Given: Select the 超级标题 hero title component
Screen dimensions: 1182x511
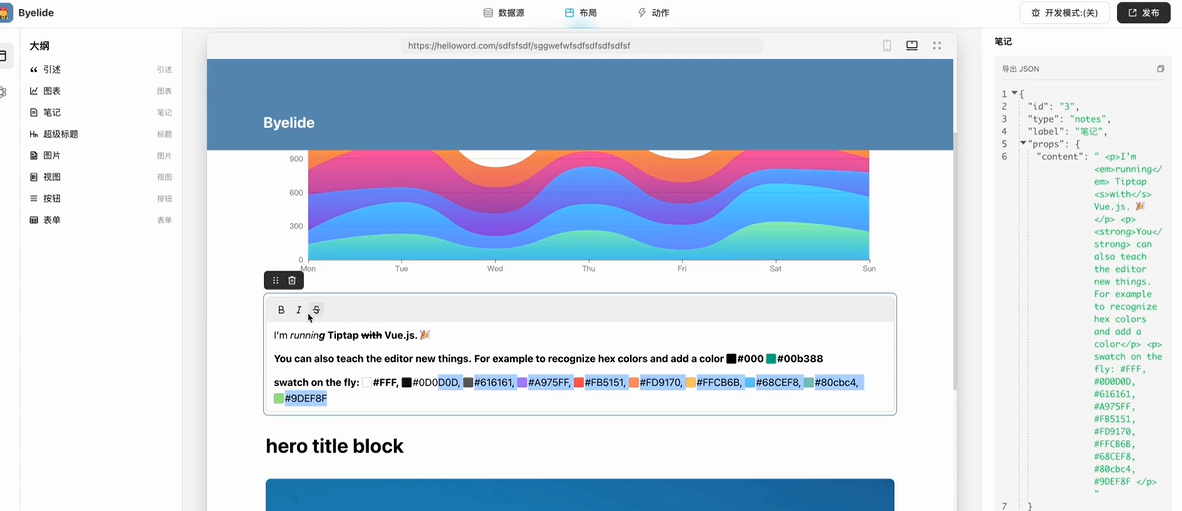Looking at the screenshot, I should coord(100,134).
